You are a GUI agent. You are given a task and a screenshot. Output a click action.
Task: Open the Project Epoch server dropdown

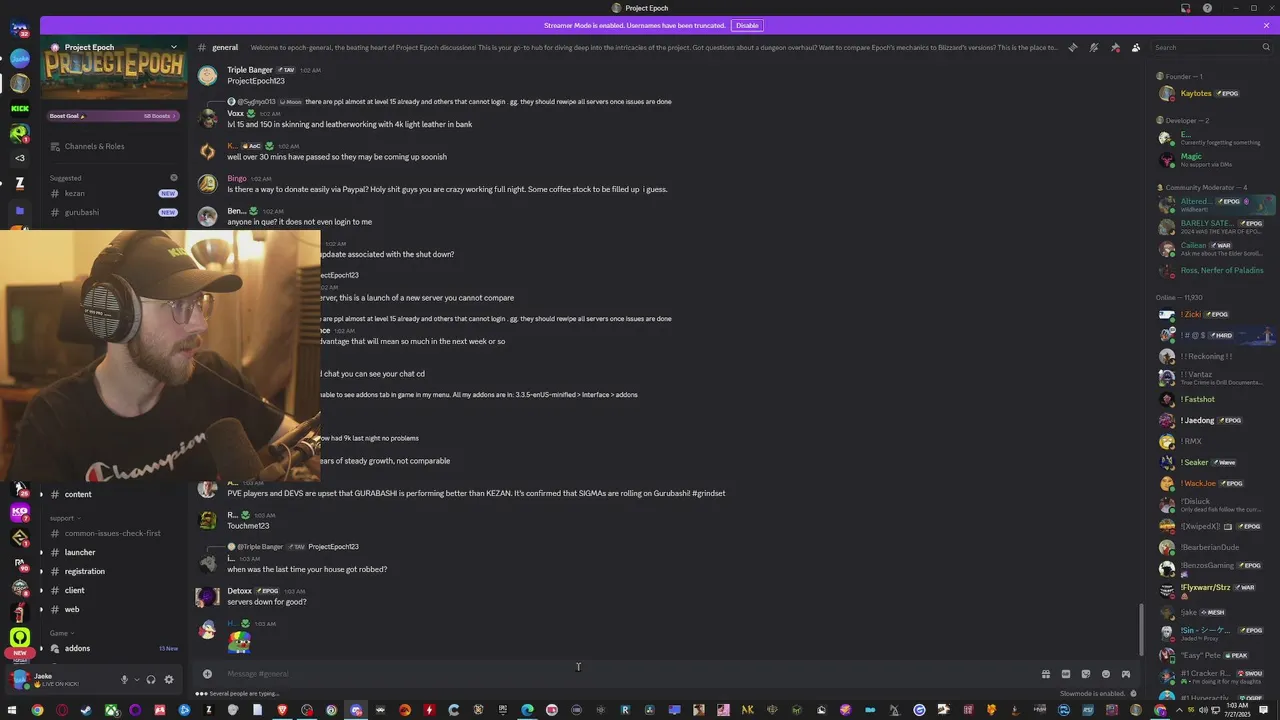[174, 47]
